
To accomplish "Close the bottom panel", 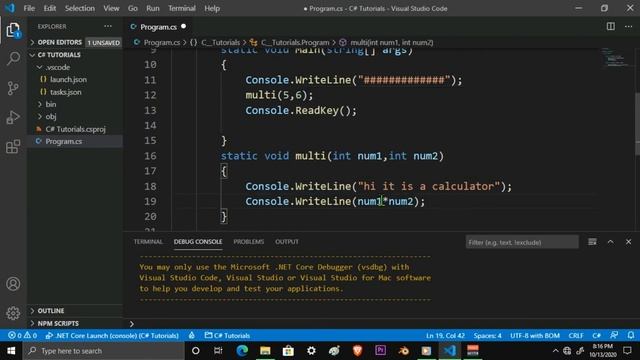I will [x=628, y=242].
